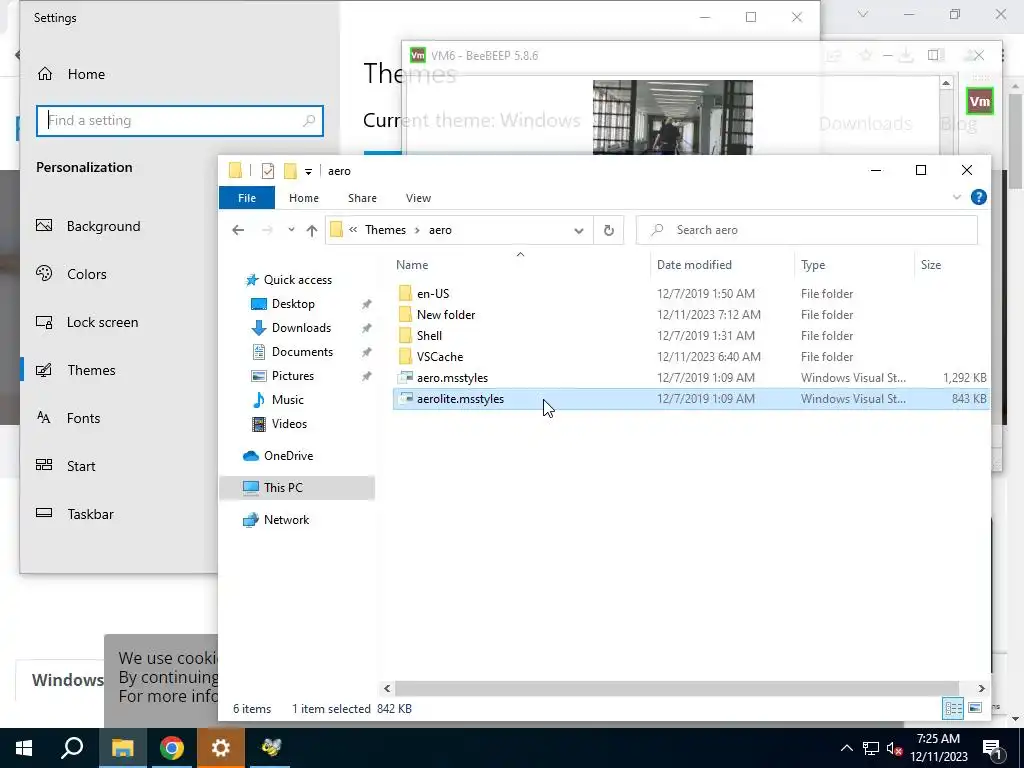Image resolution: width=1024 pixels, height=768 pixels.
Task: Select aerolite.msstyles file
Action: pos(691,399)
